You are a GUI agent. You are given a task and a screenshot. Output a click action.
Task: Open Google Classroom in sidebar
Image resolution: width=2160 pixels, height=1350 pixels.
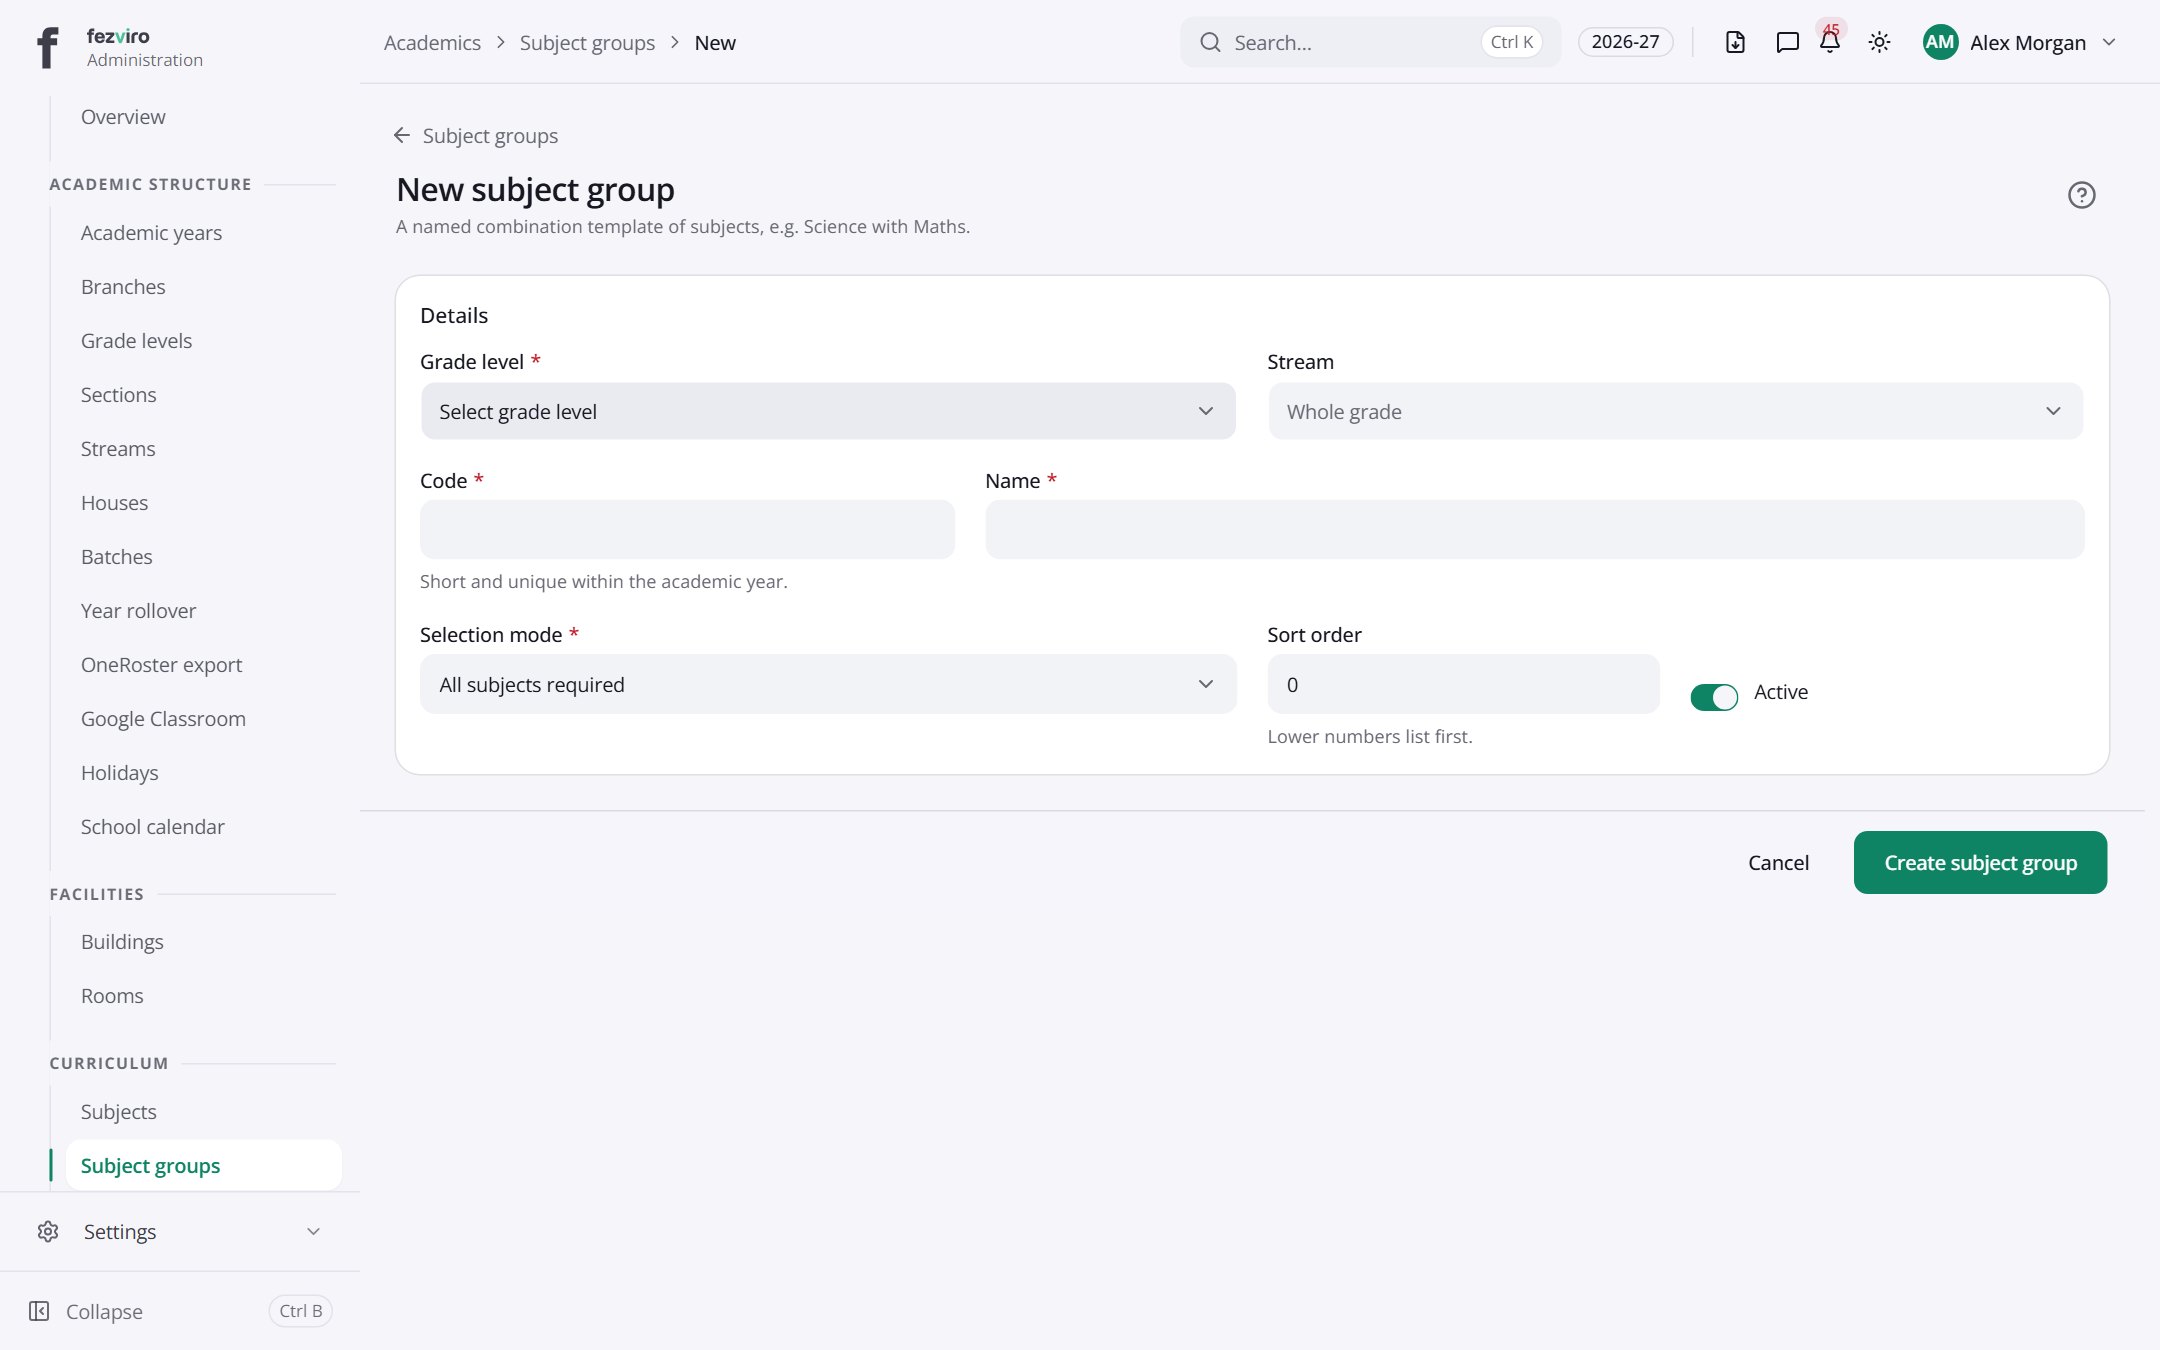click(x=163, y=719)
